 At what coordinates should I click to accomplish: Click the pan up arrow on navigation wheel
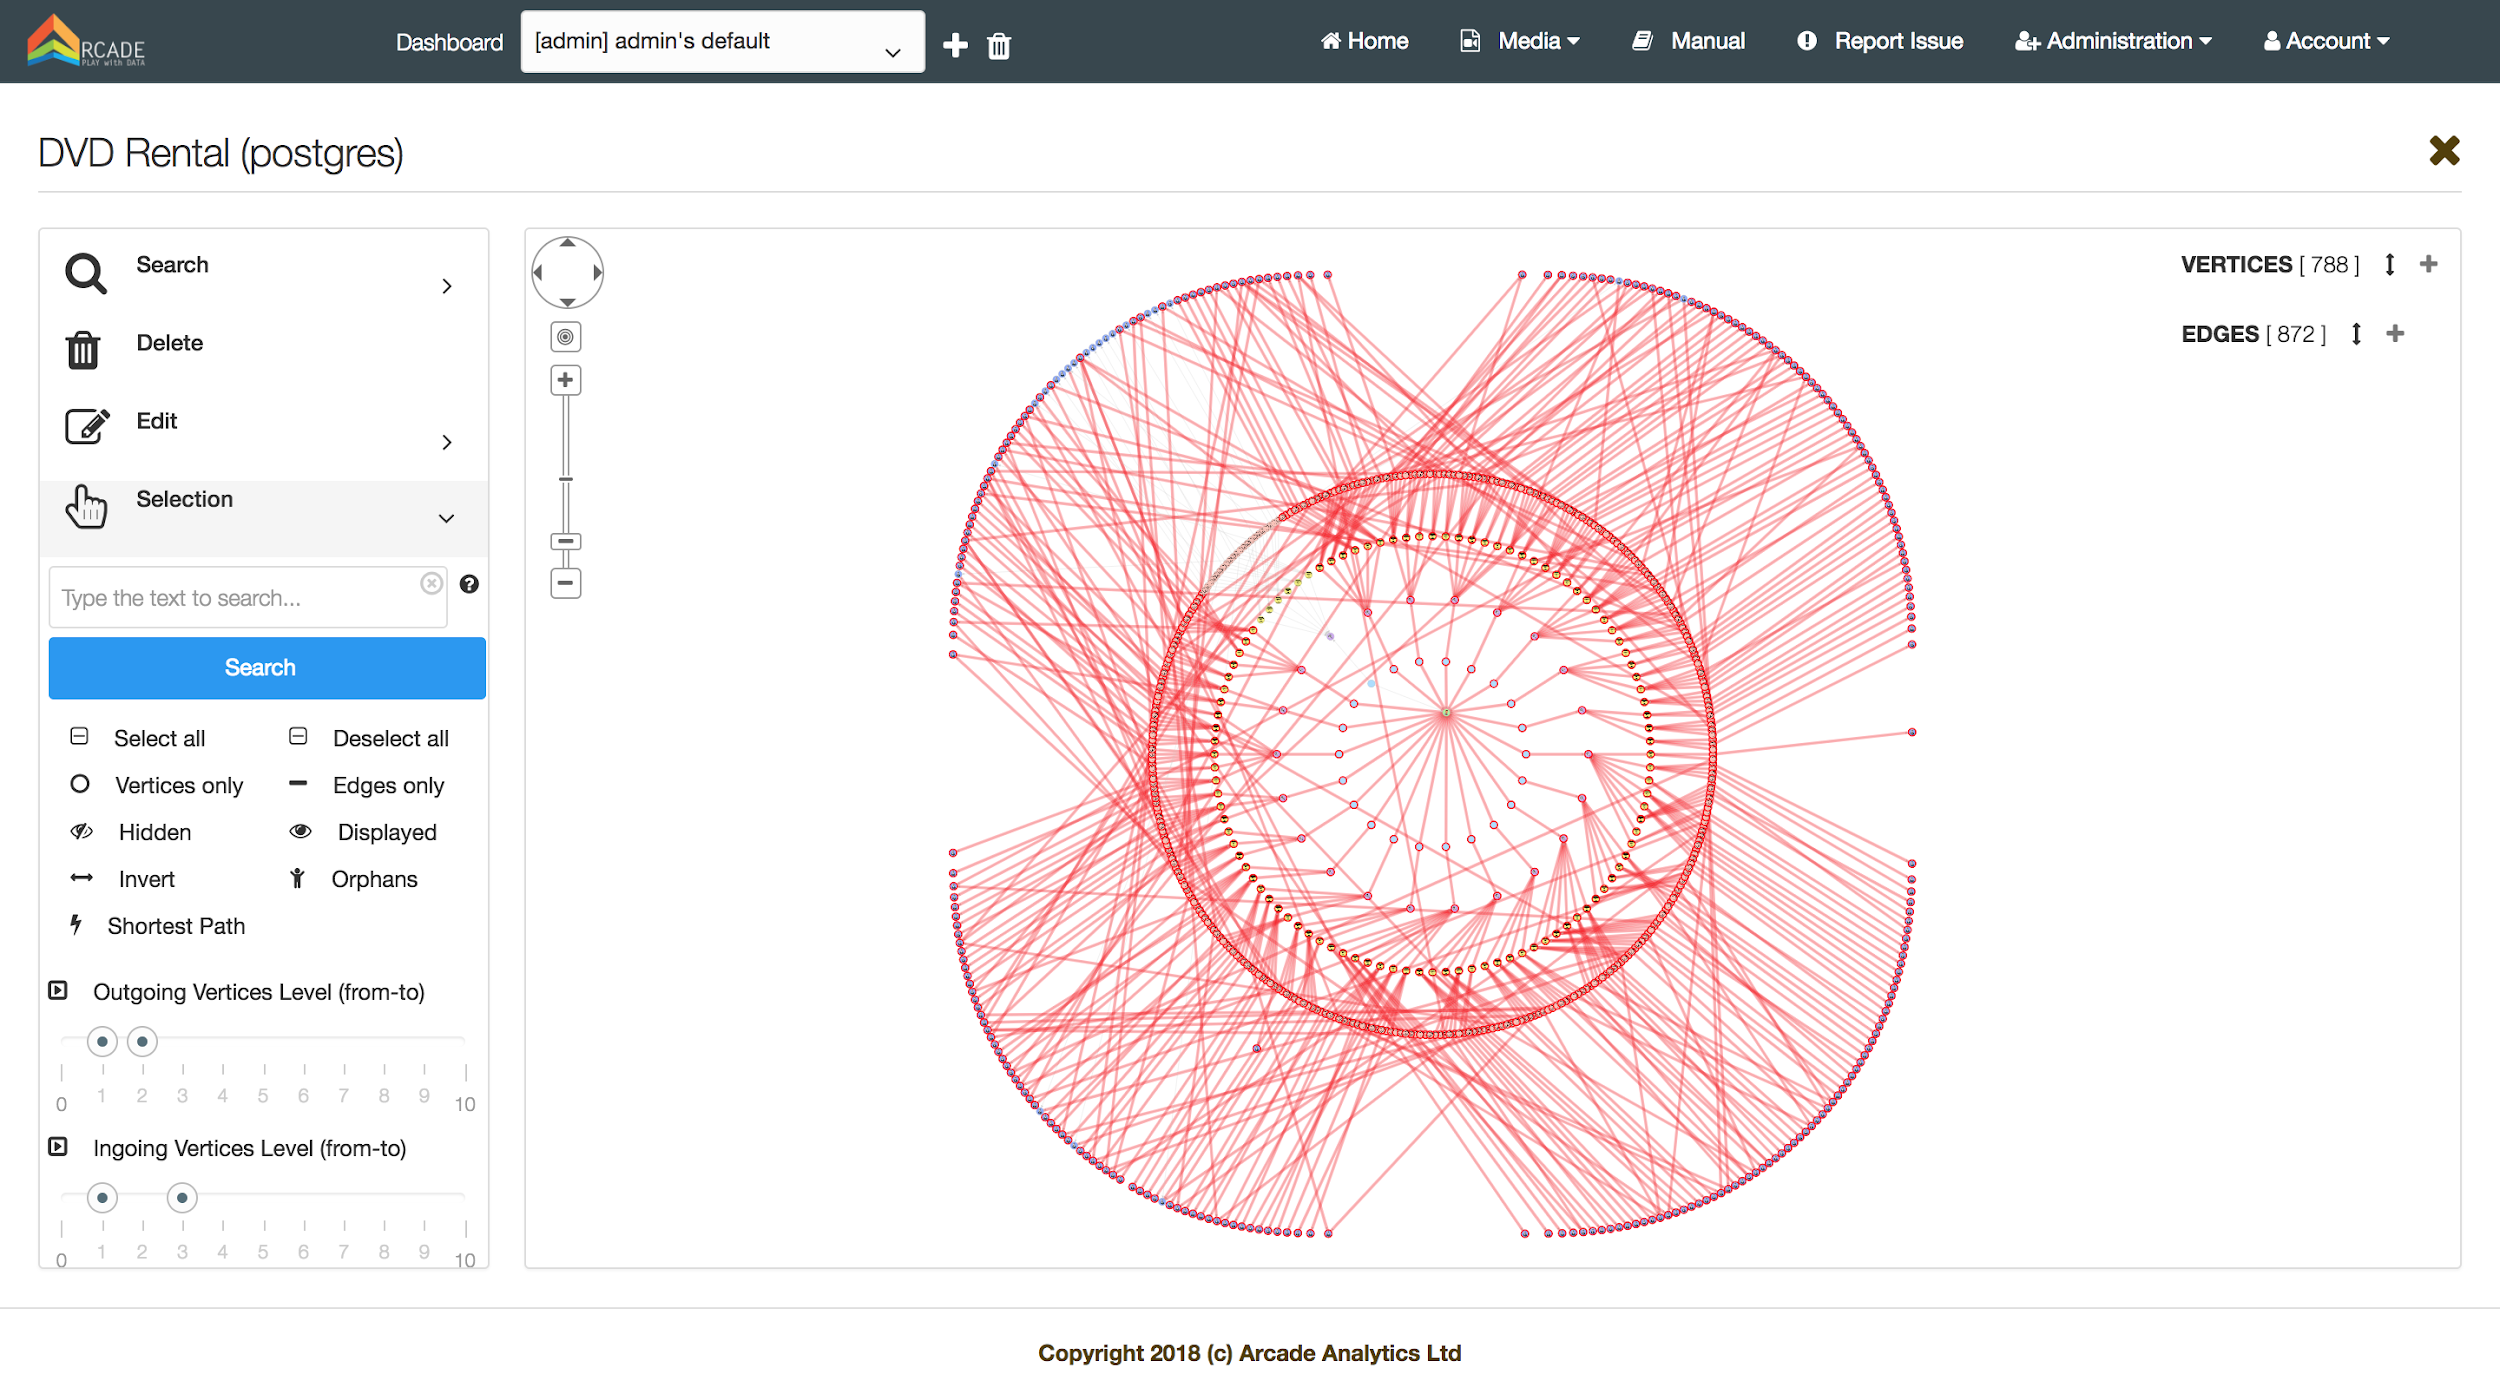click(x=567, y=244)
